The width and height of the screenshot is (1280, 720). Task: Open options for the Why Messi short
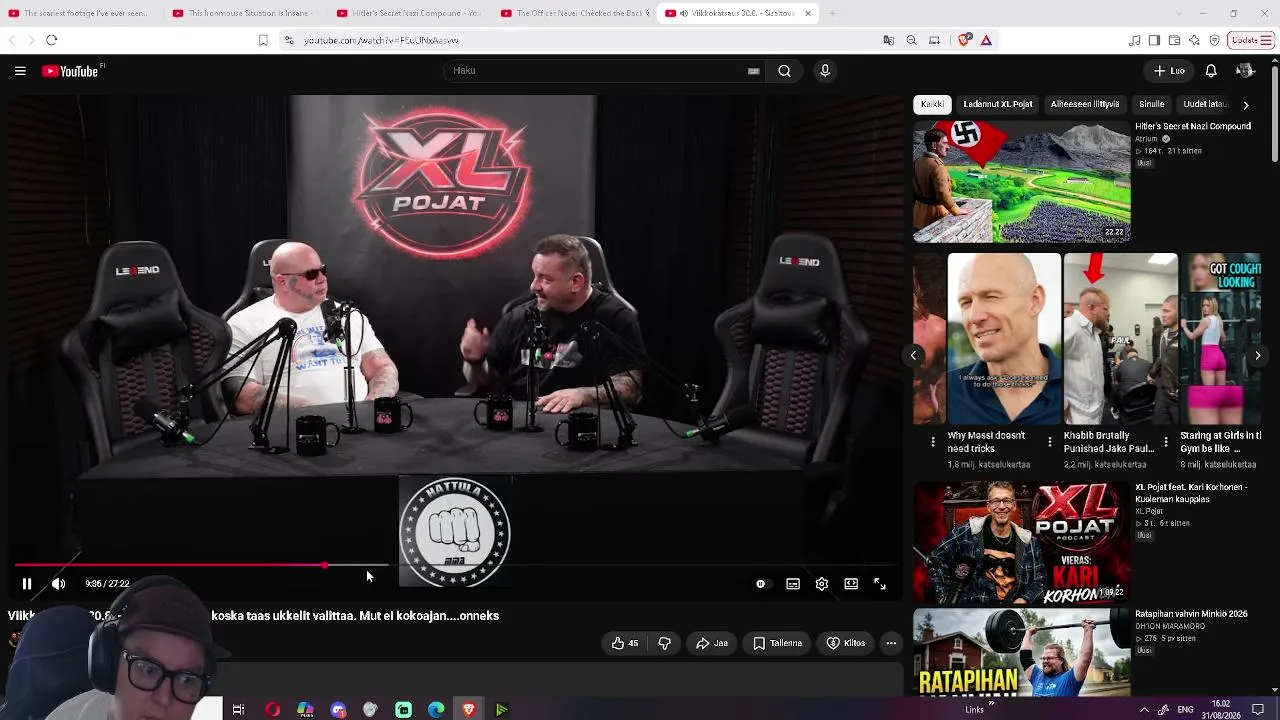click(x=1049, y=441)
